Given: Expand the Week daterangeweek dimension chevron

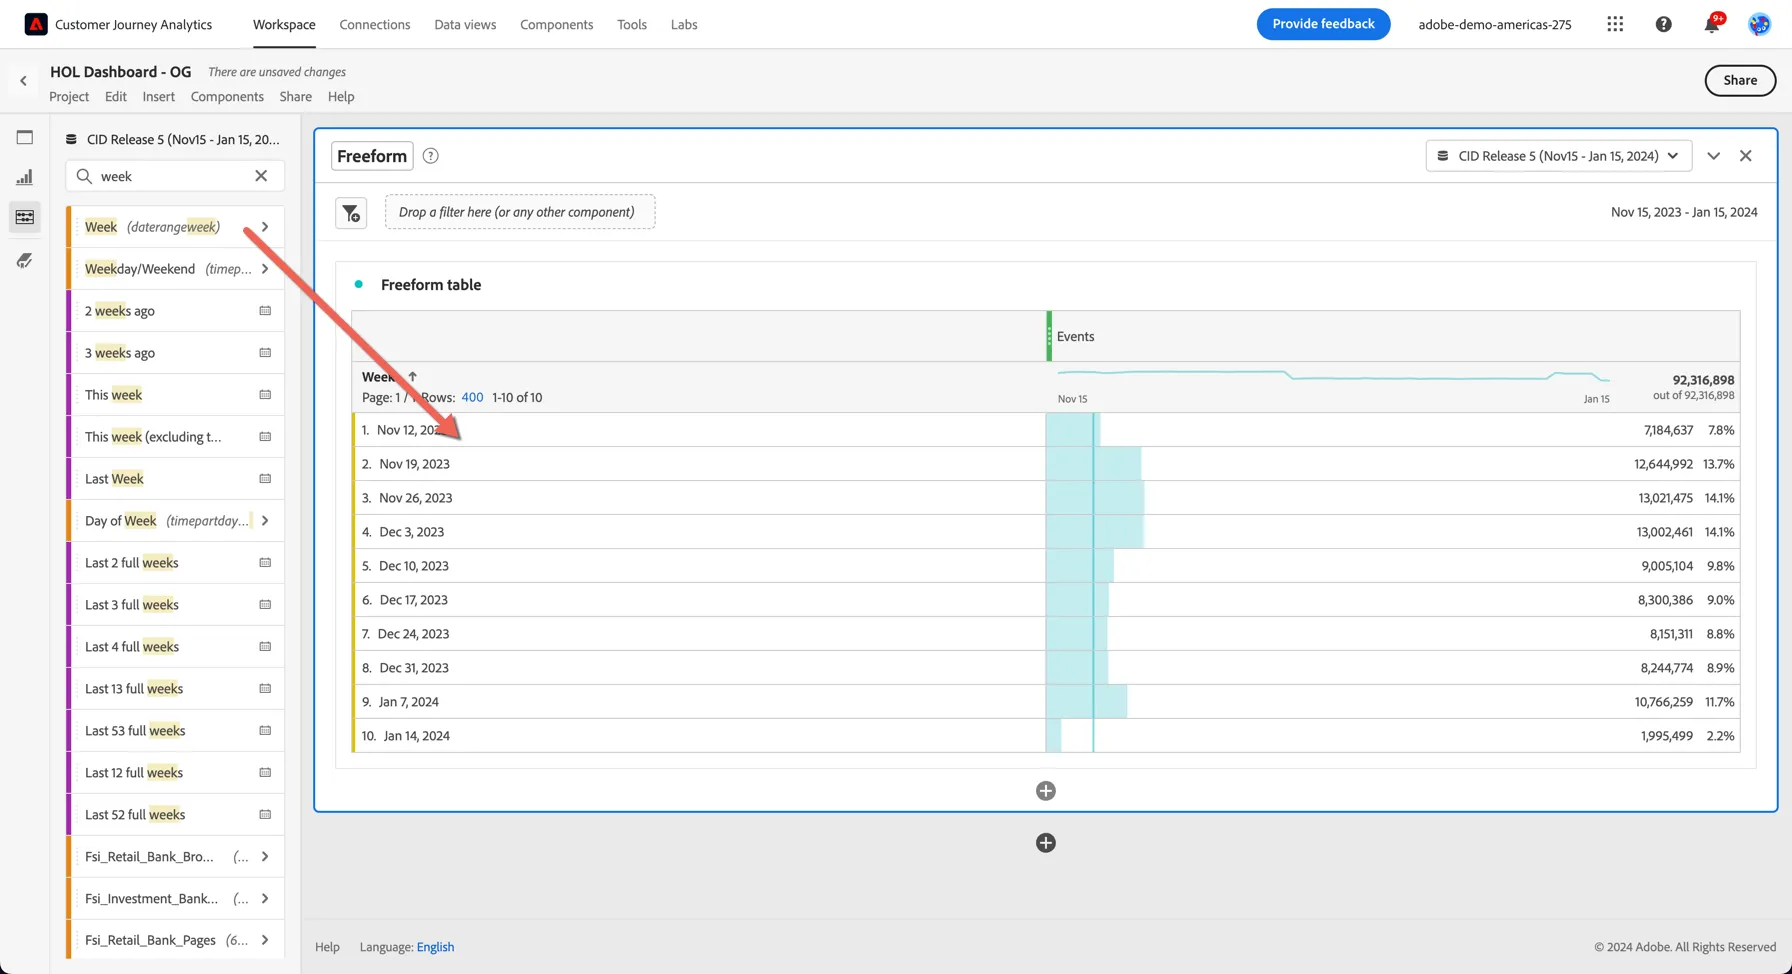Looking at the screenshot, I should [265, 227].
